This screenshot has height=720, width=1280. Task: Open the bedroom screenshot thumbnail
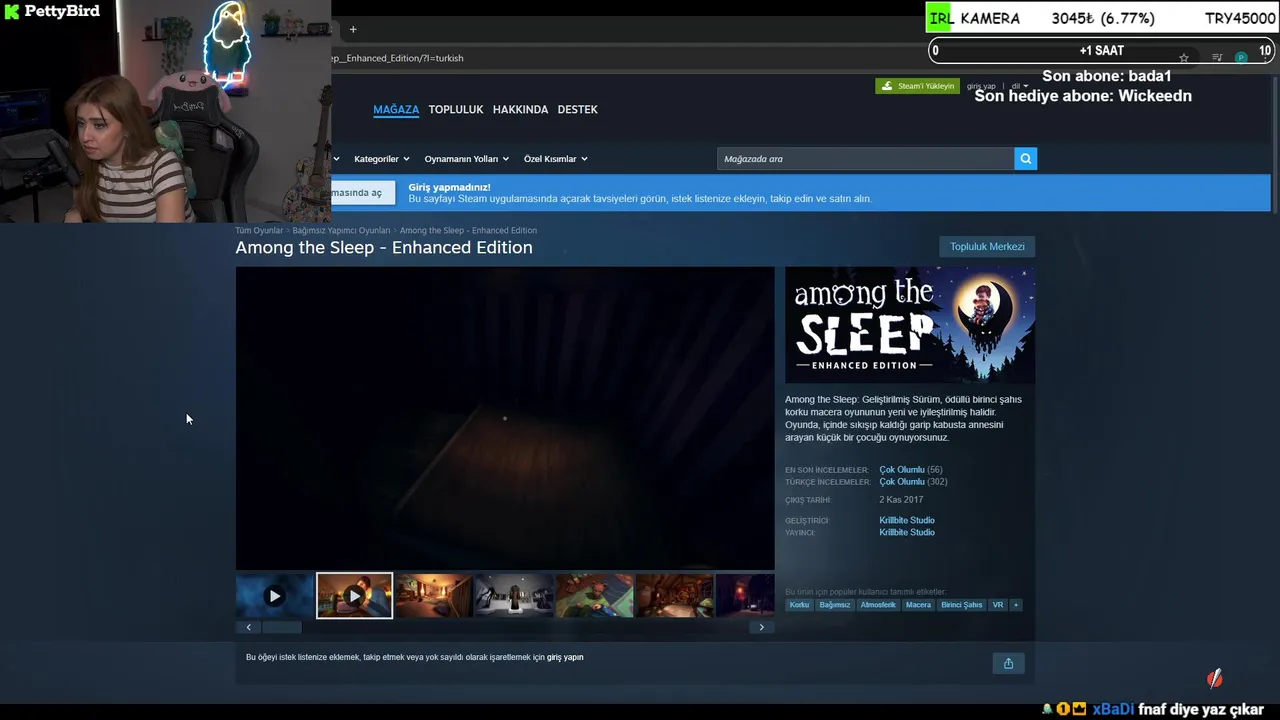pyautogui.click(x=434, y=596)
